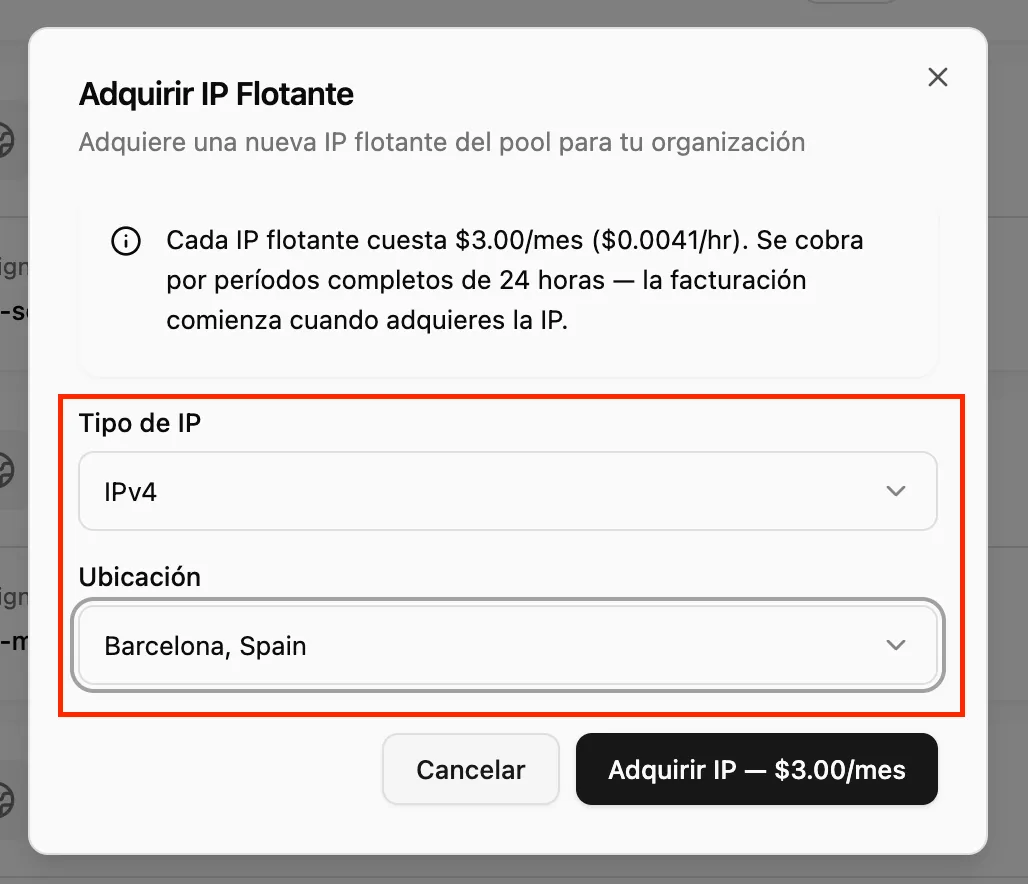
Task: Click chevron arrow beside Barcelona, Spain
Action: pos(896,646)
